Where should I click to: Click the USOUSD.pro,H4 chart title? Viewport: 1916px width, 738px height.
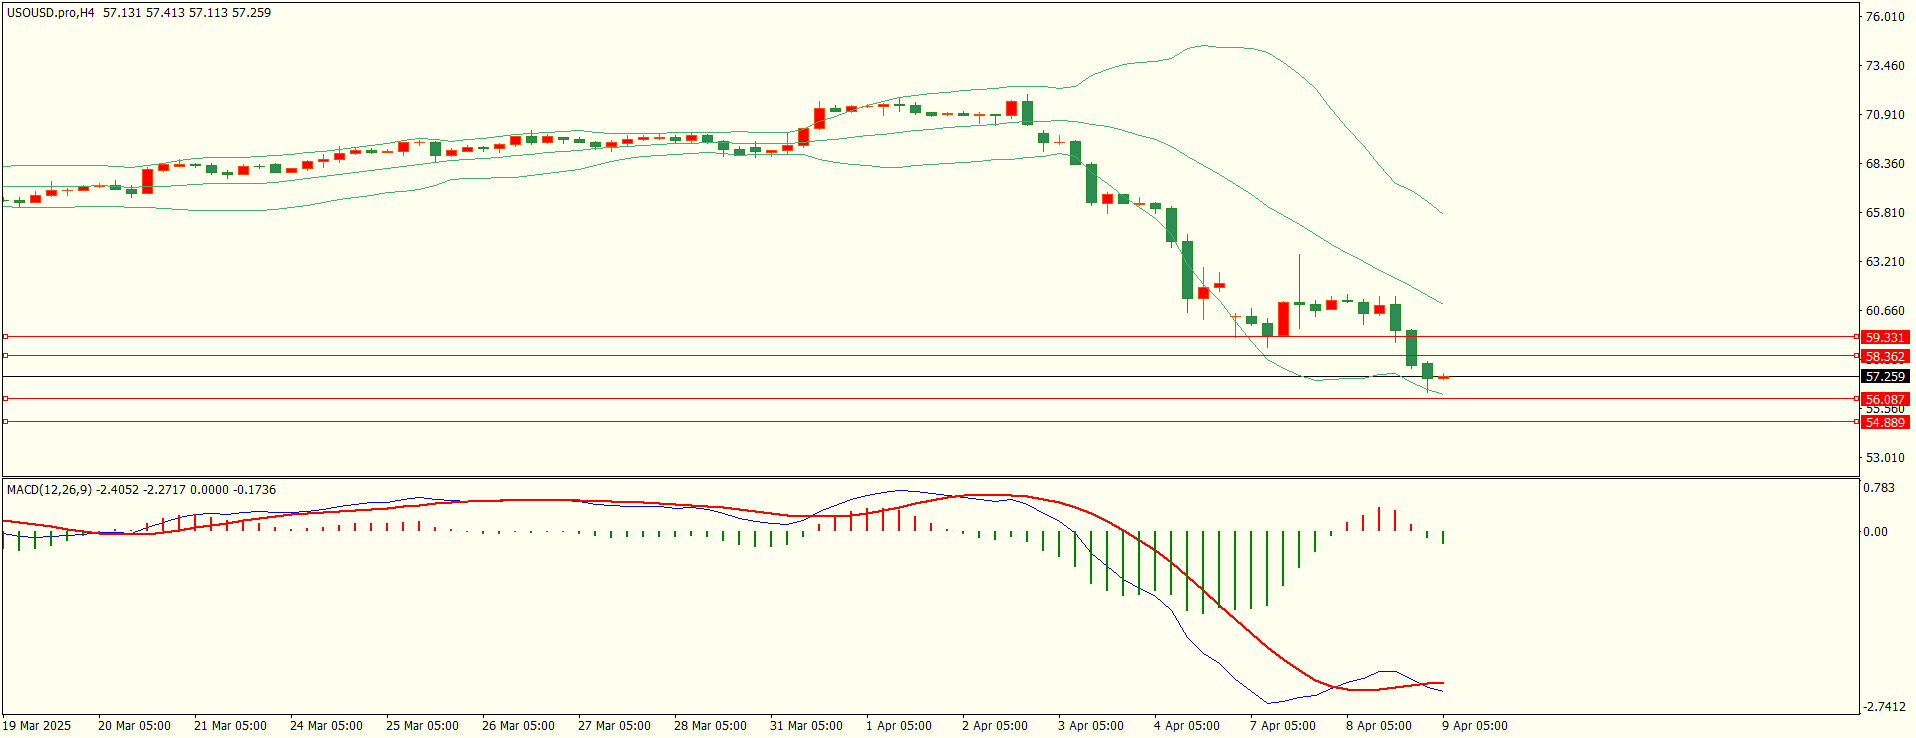tap(50, 13)
